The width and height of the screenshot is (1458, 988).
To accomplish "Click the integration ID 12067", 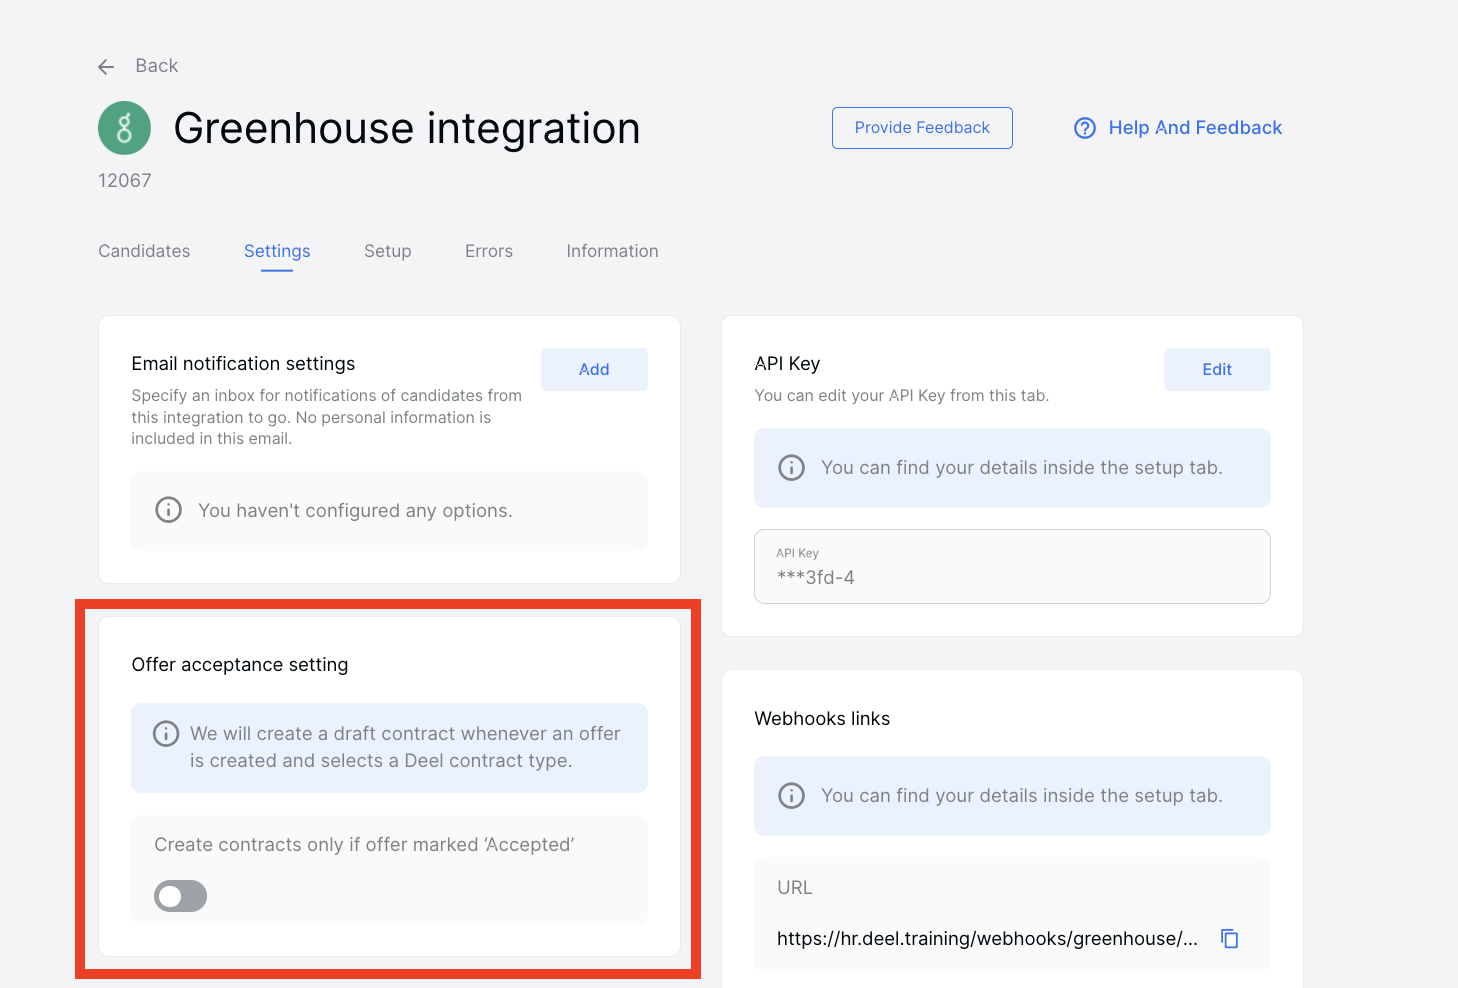I will tap(125, 181).
